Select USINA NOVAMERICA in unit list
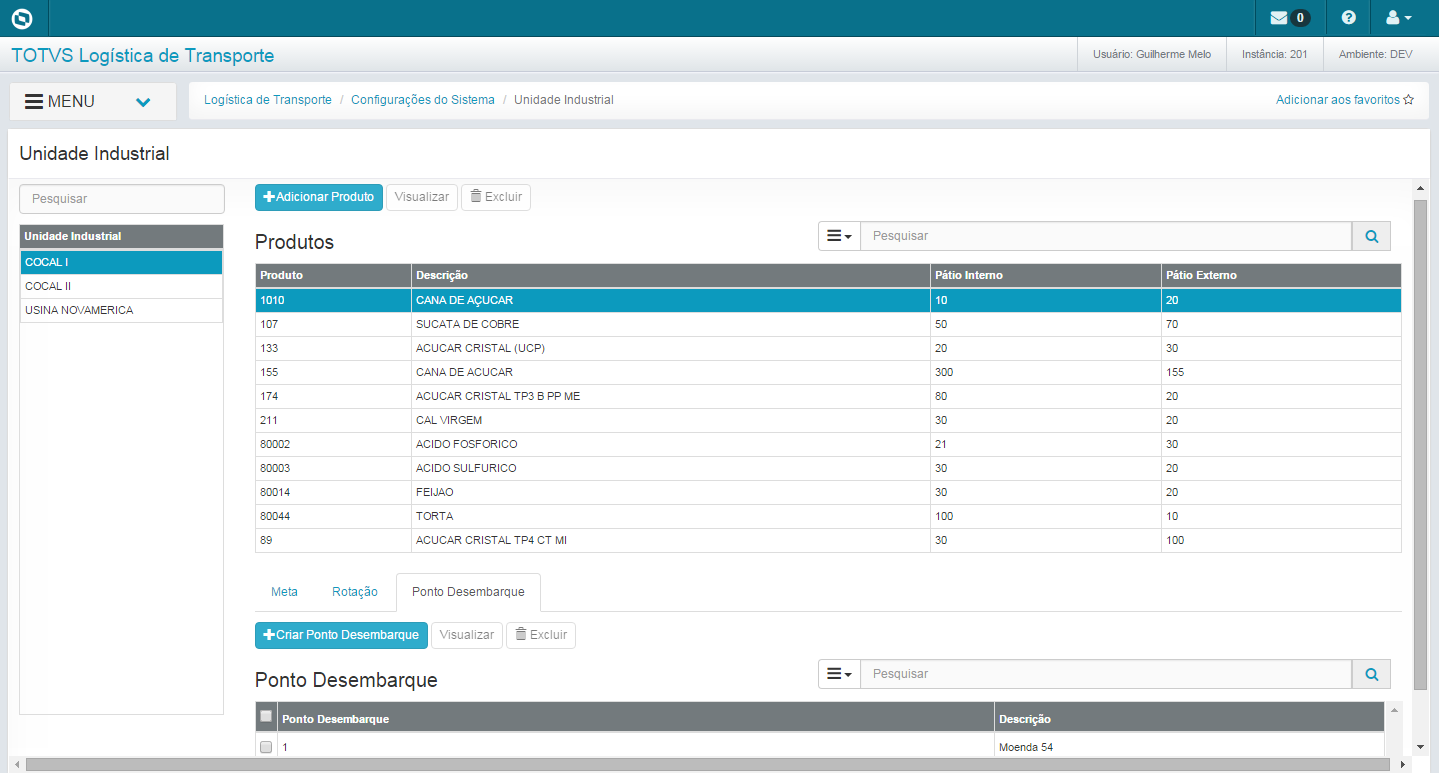The image size is (1439, 773). [x=121, y=310]
